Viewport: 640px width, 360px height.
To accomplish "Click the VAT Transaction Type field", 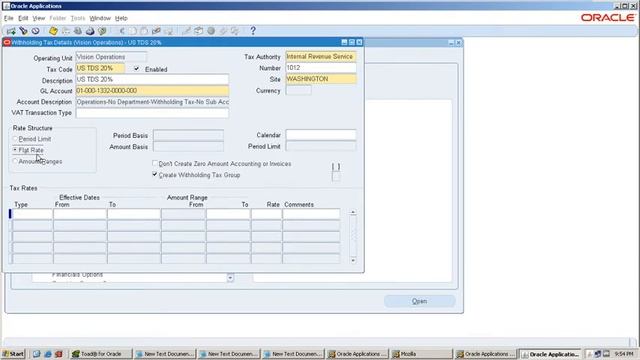I will point(152,113).
